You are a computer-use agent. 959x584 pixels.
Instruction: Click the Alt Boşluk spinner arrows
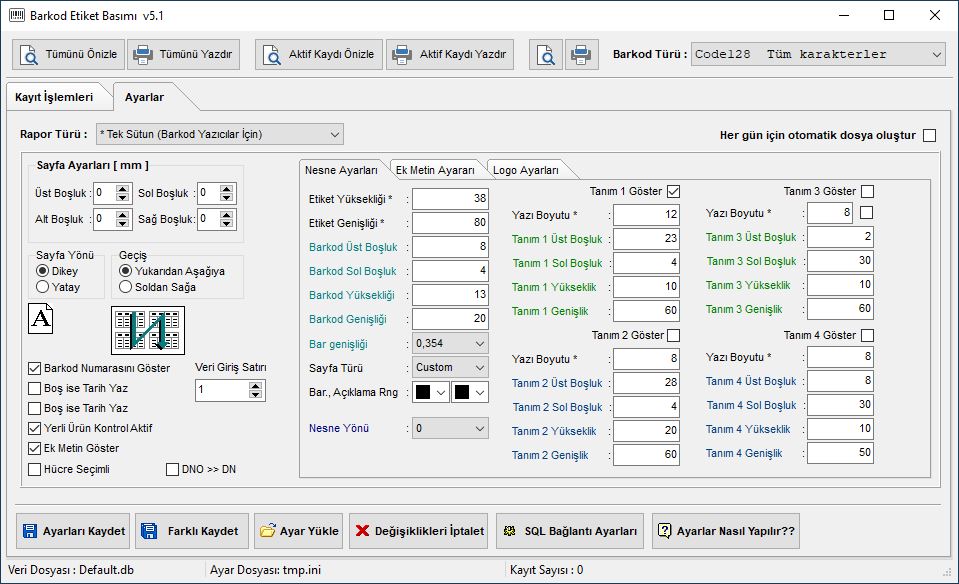coord(122,219)
